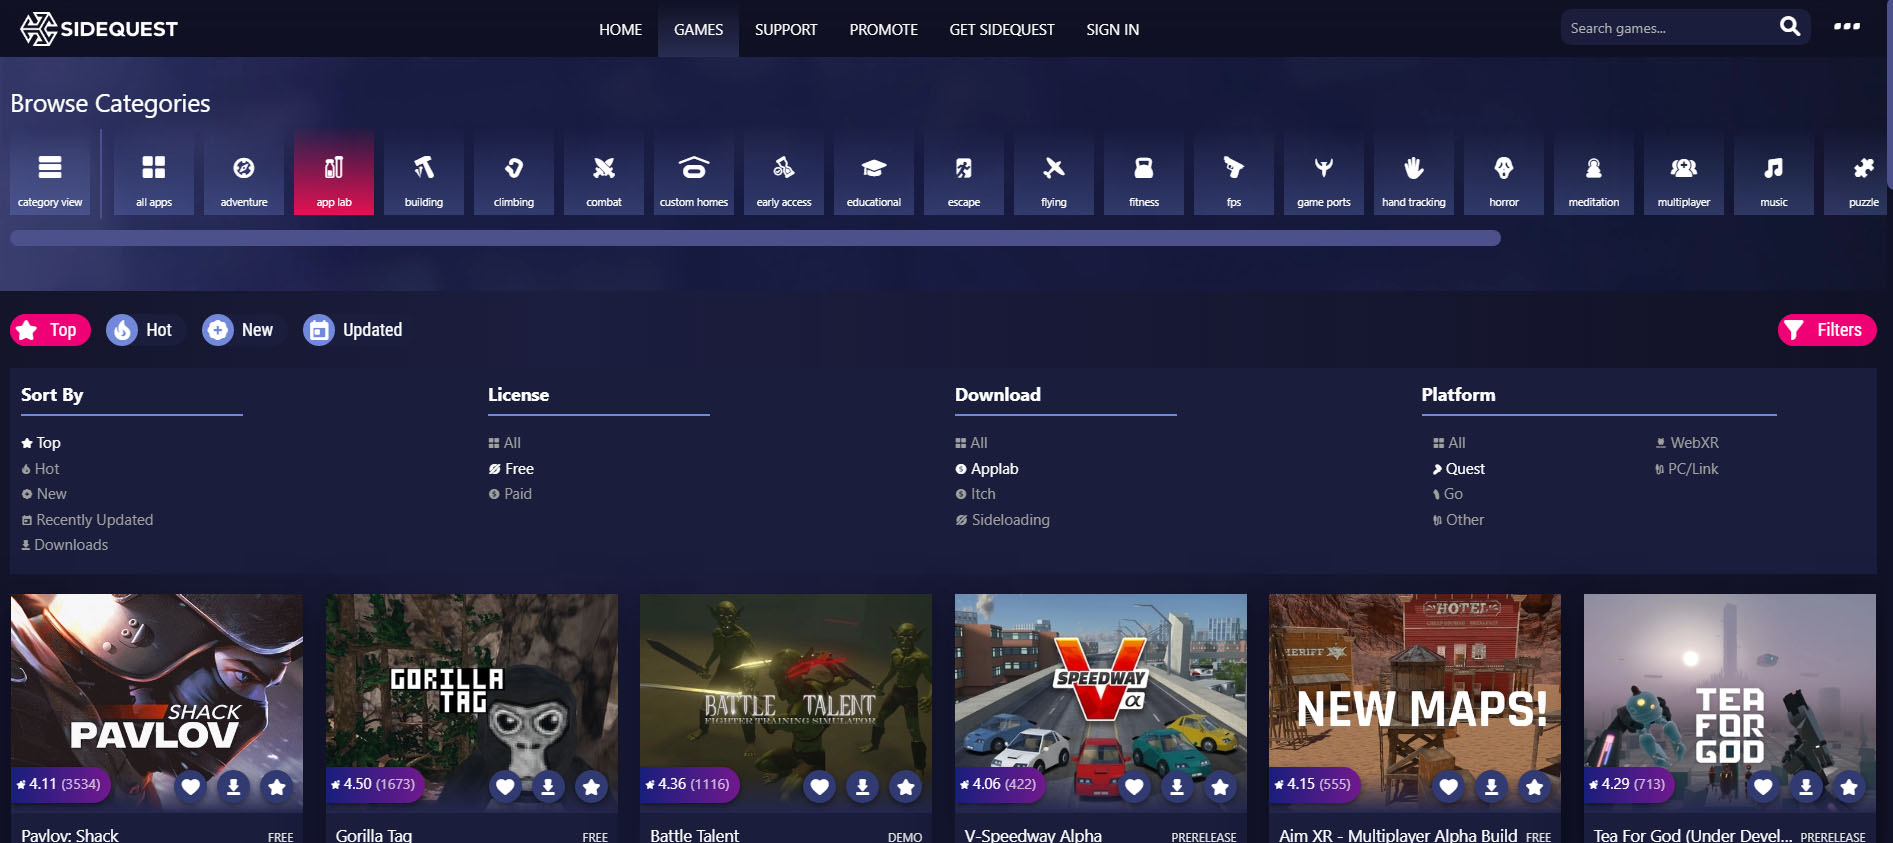Open the Battle Talent title link
This screenshot has height=843, width=1893.
coord(695,835)
